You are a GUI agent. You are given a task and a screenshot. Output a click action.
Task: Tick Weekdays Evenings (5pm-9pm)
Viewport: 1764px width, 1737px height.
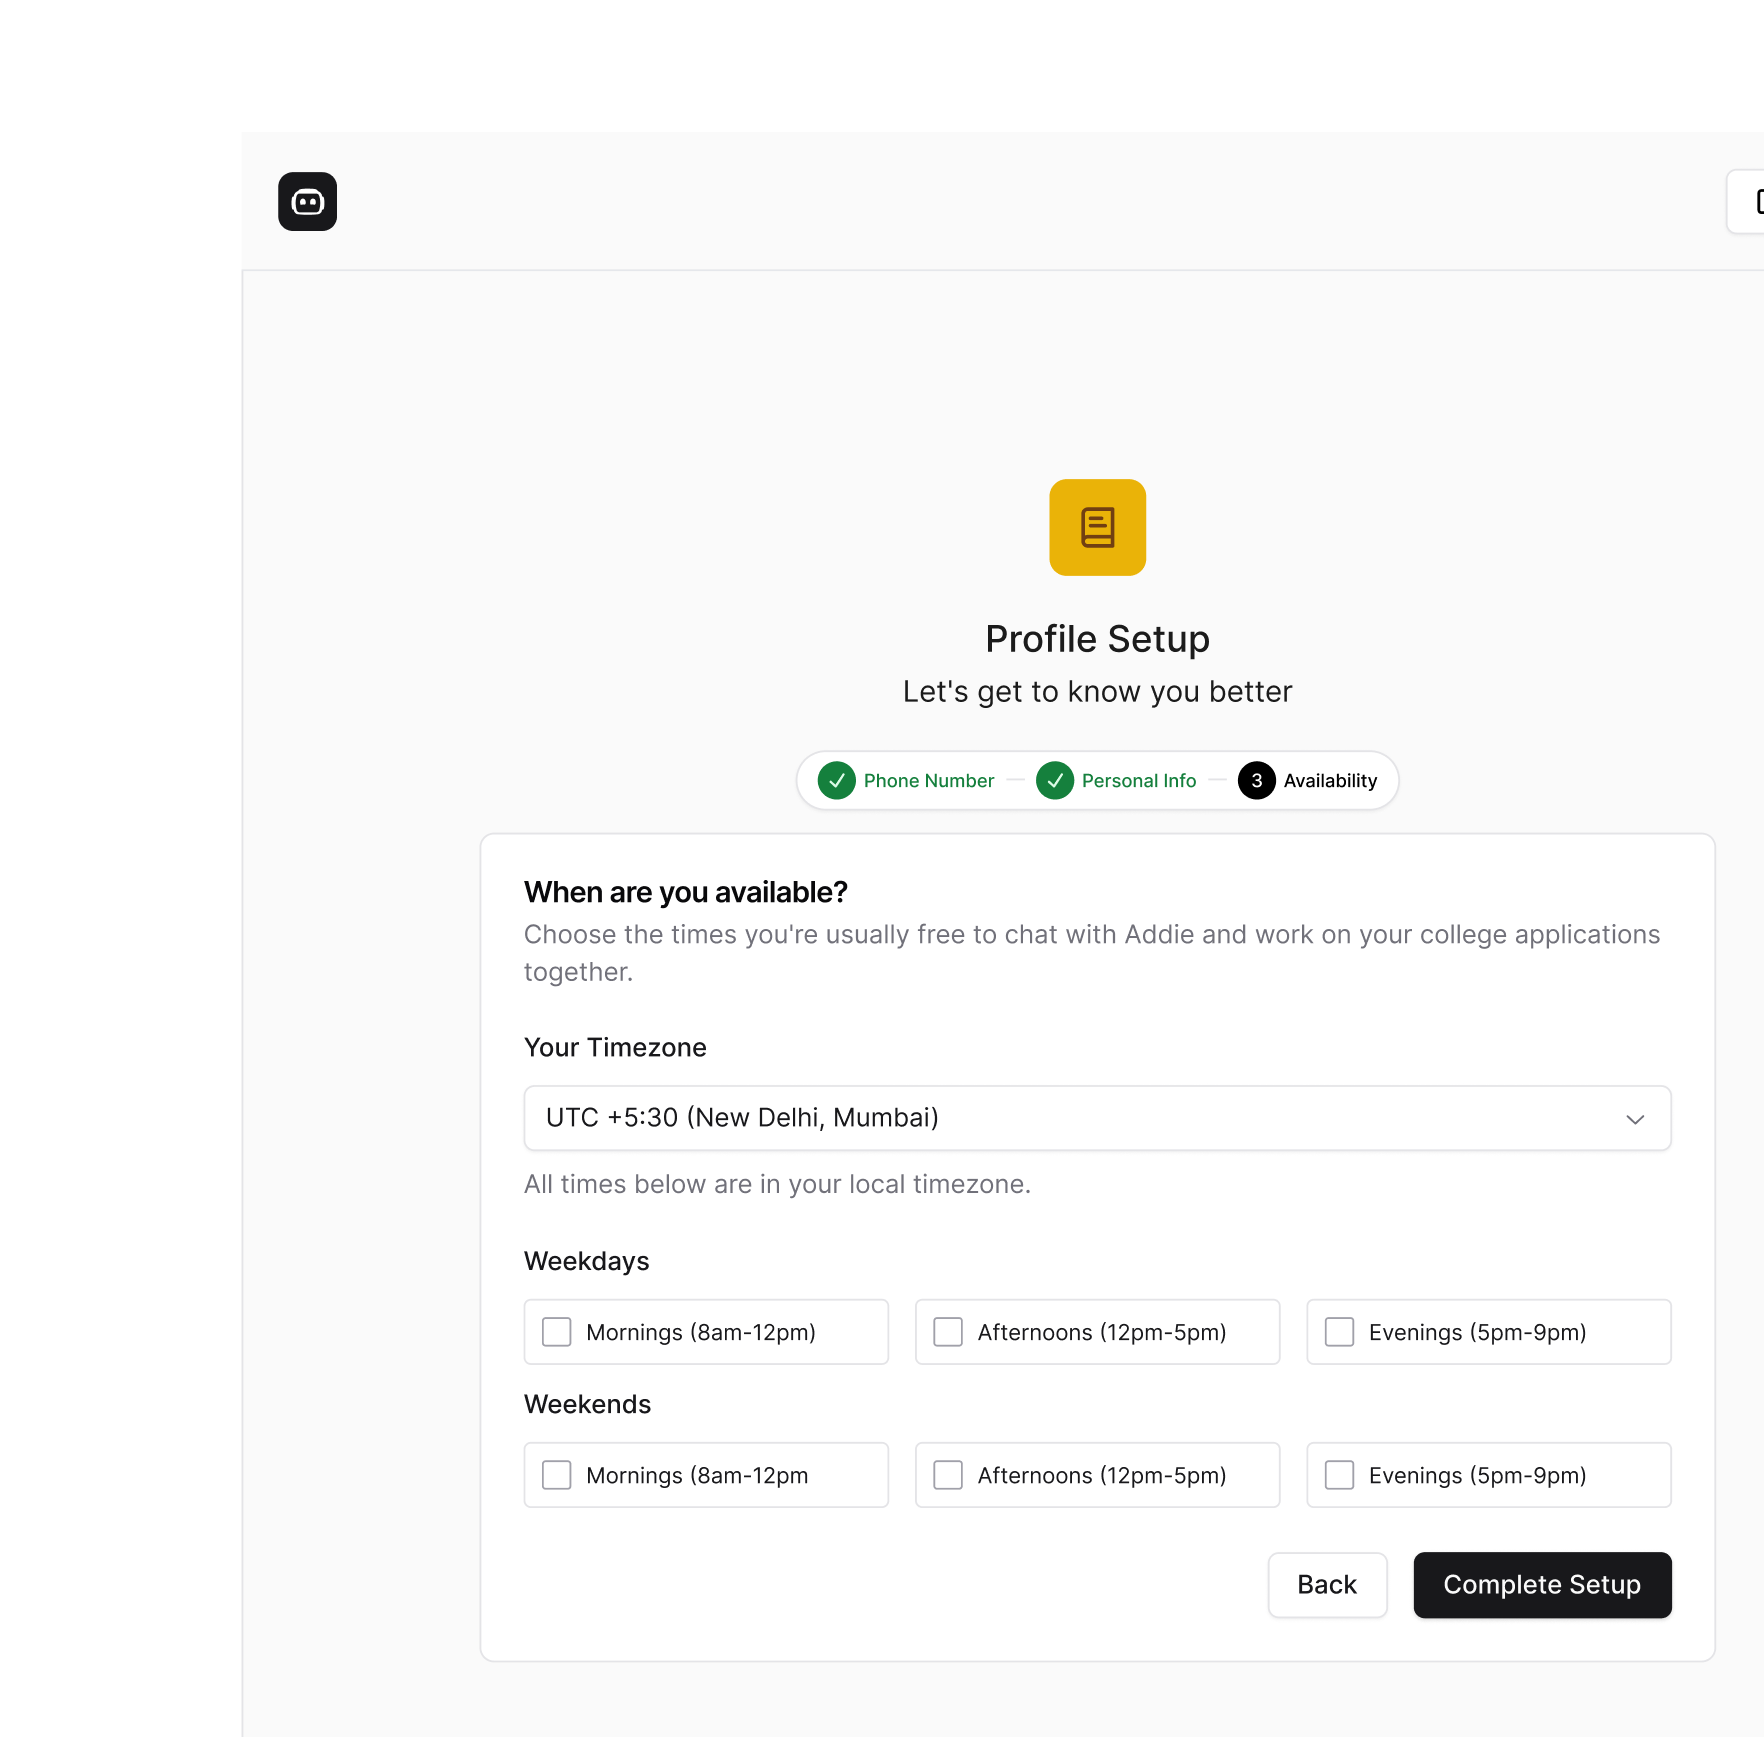pyautogui.click(x=1339, y=1332)
